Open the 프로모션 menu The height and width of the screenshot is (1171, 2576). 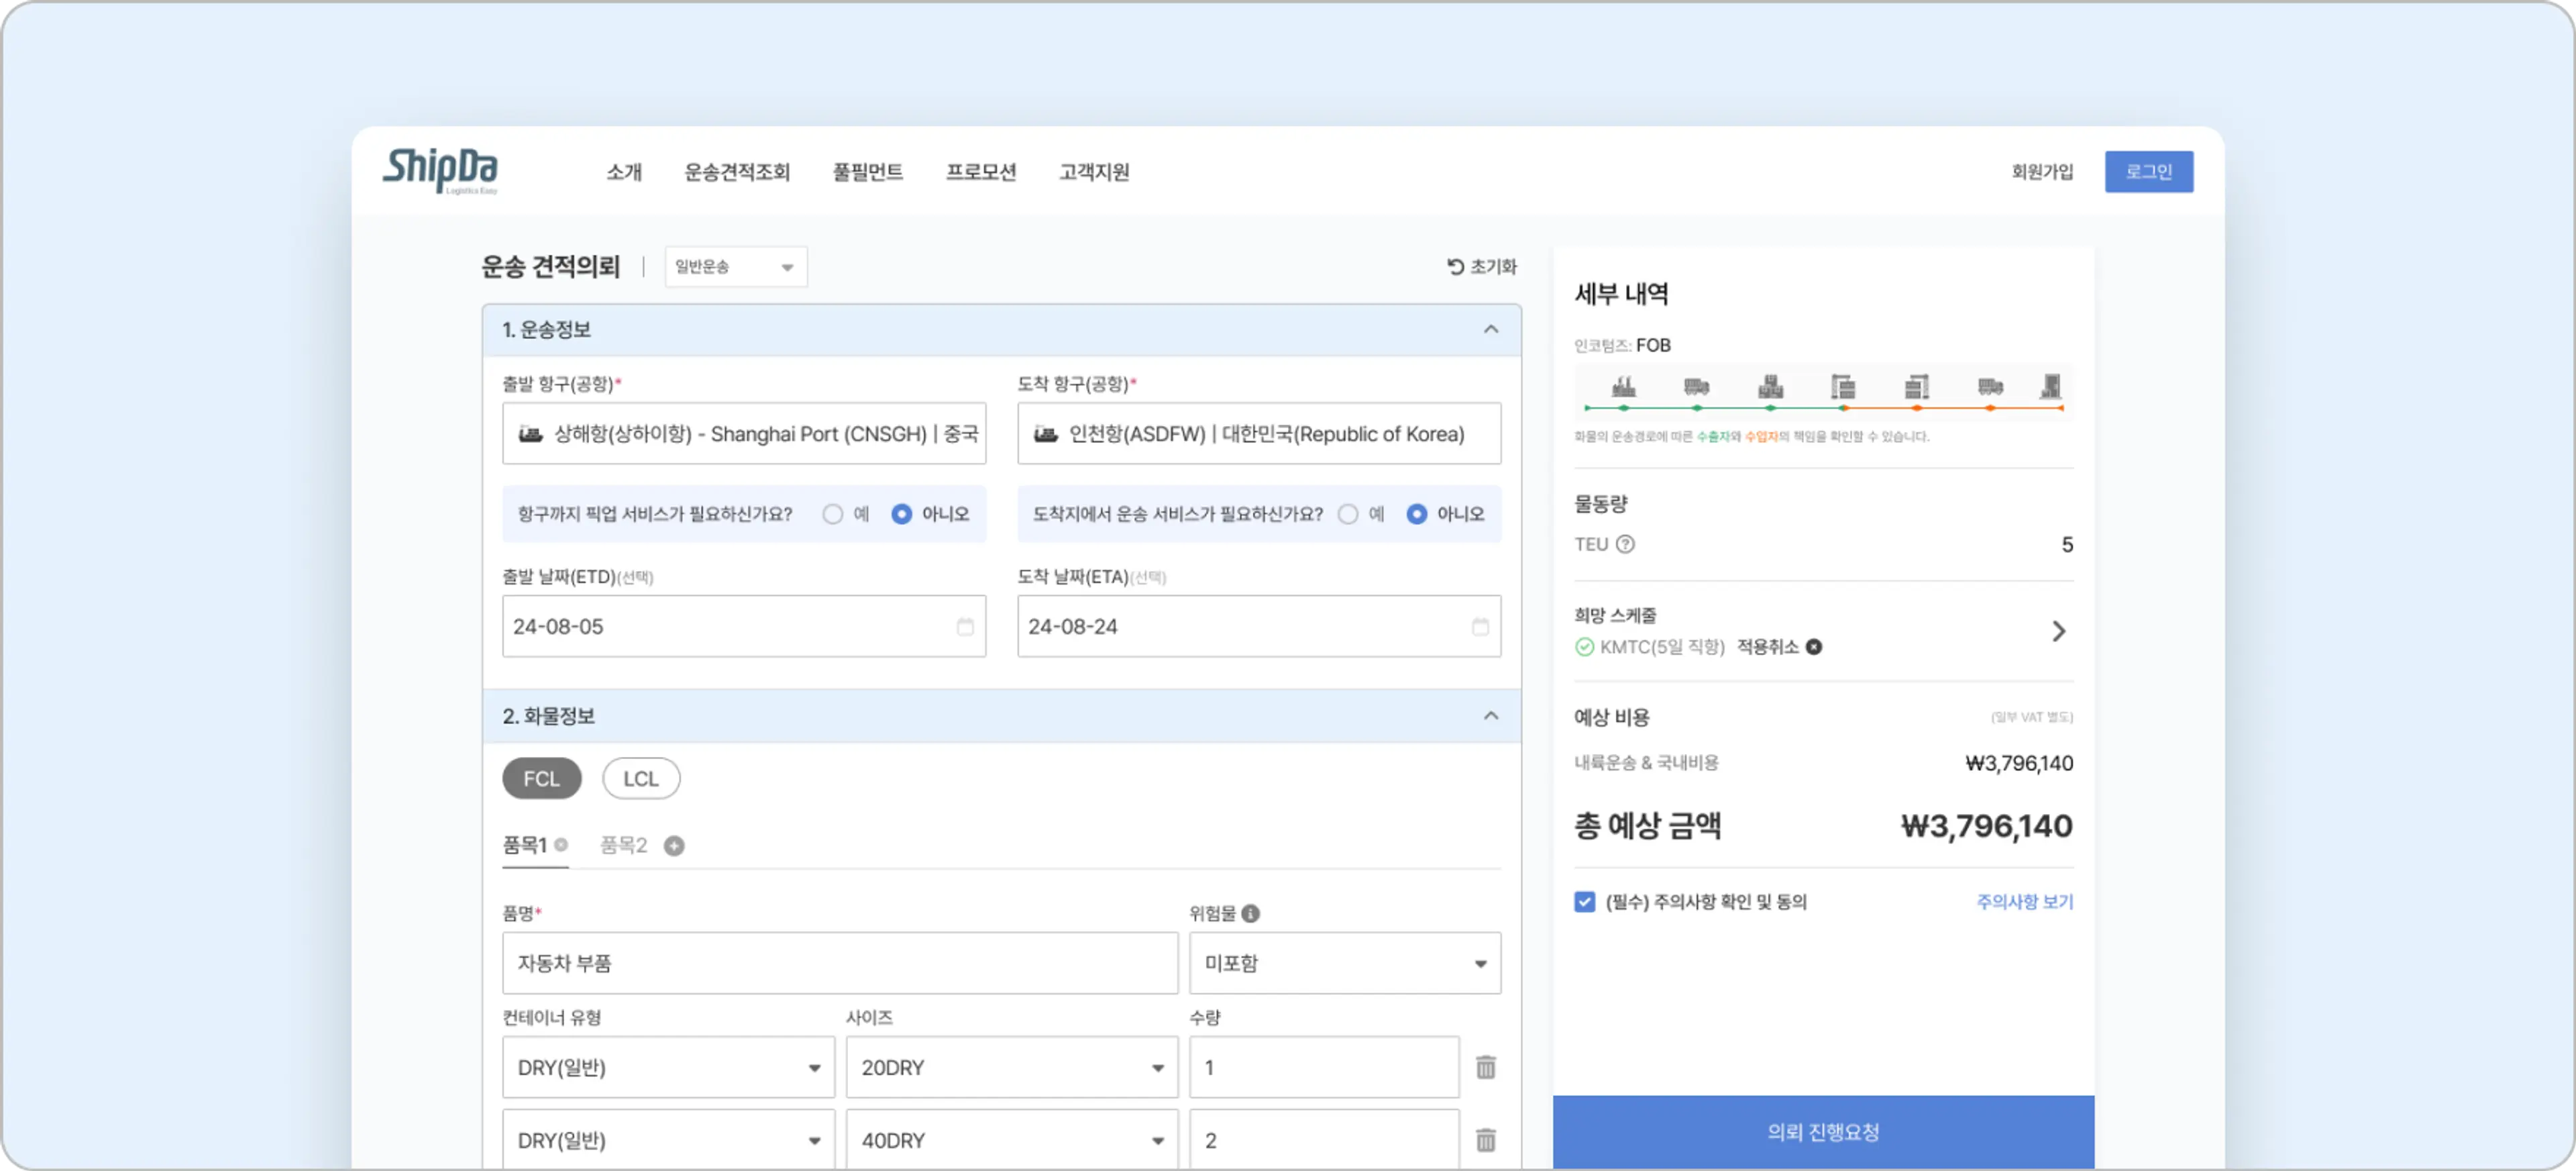pyautogui.click(x=981, y=172)
